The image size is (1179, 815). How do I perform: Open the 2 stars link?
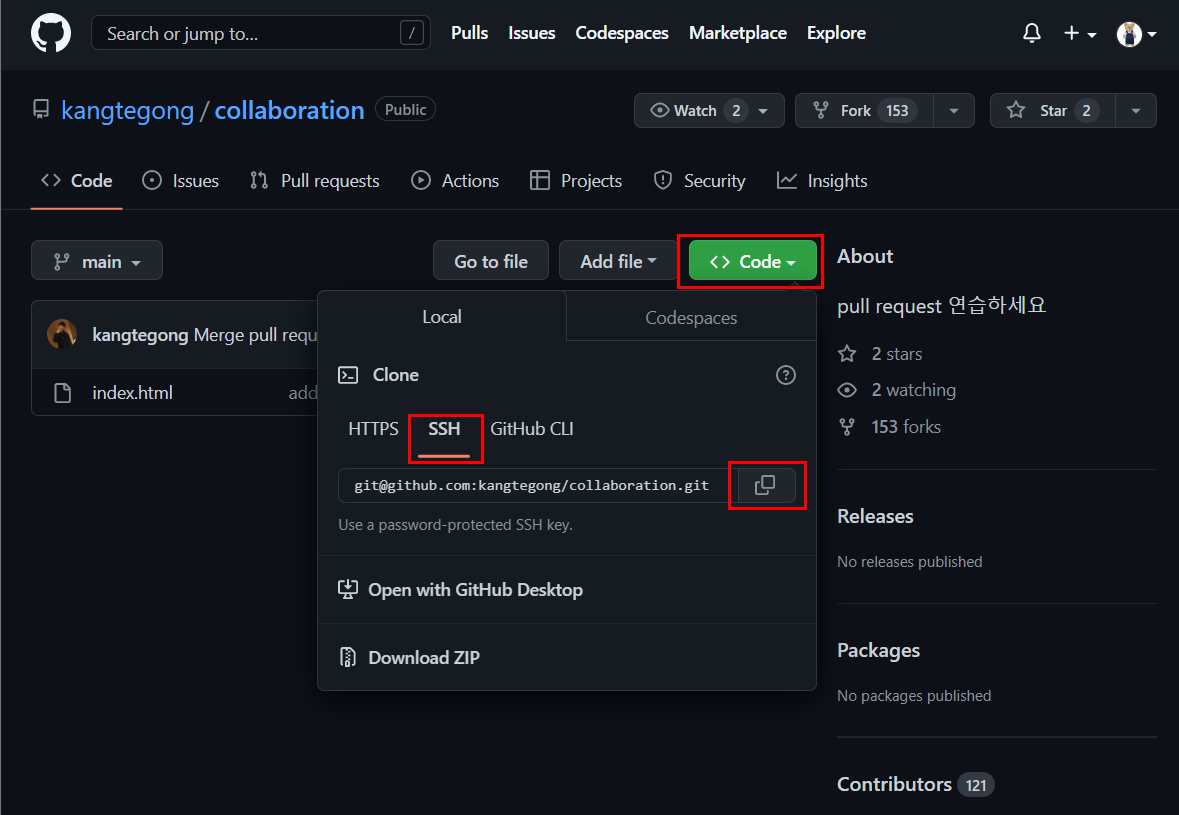click(880, 354)
